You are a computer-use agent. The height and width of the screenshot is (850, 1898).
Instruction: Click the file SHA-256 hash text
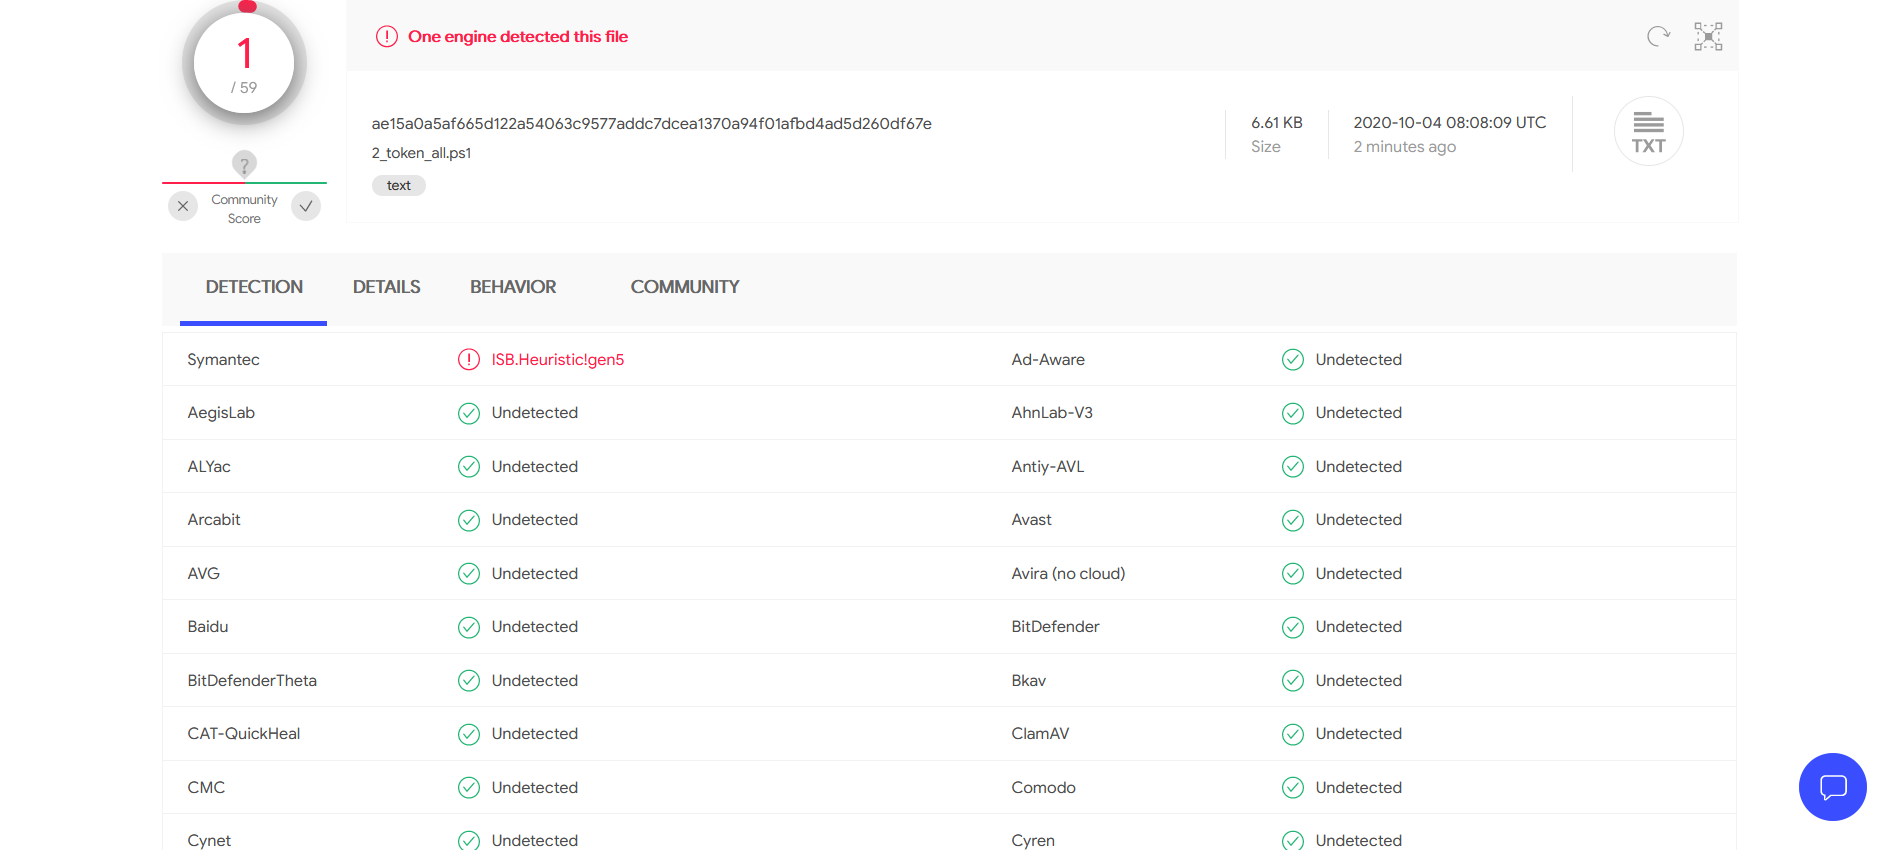[652, 124]
